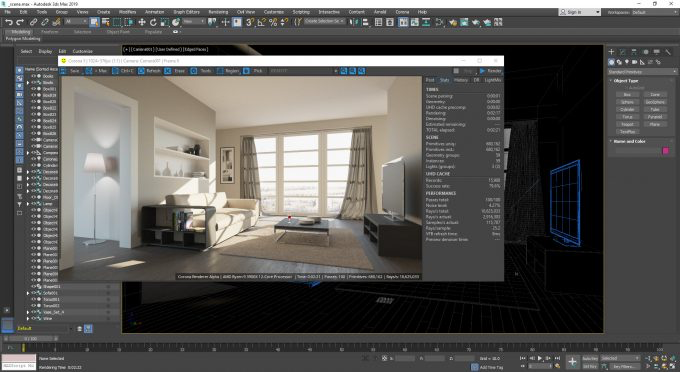The width and height of the screenshot is (680, 372).
Task: Open the Modify tab in command panel
Action: pyautogui.click(x=623, y=52)
